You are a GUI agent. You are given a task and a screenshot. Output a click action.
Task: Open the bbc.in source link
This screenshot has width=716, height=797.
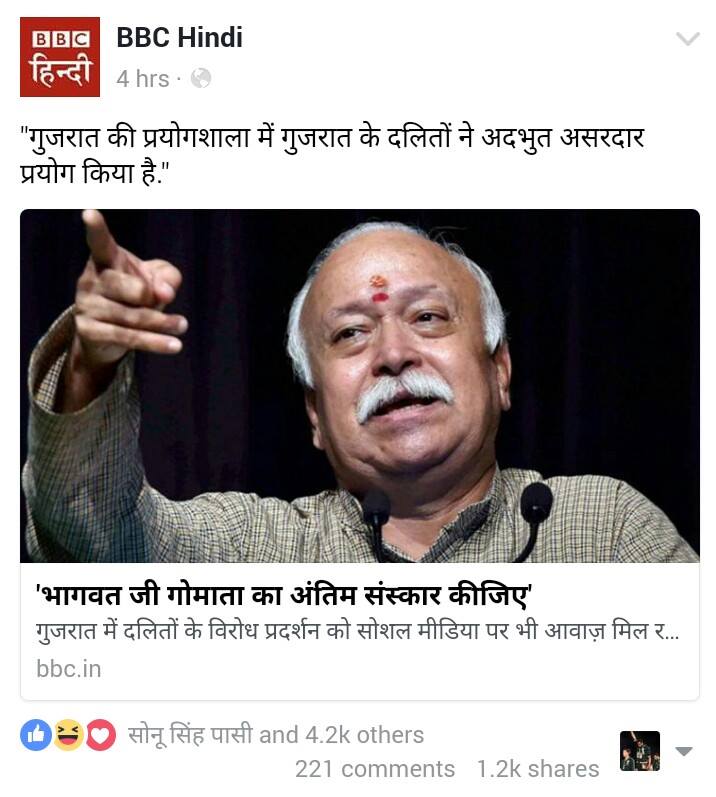click(69, 669)
